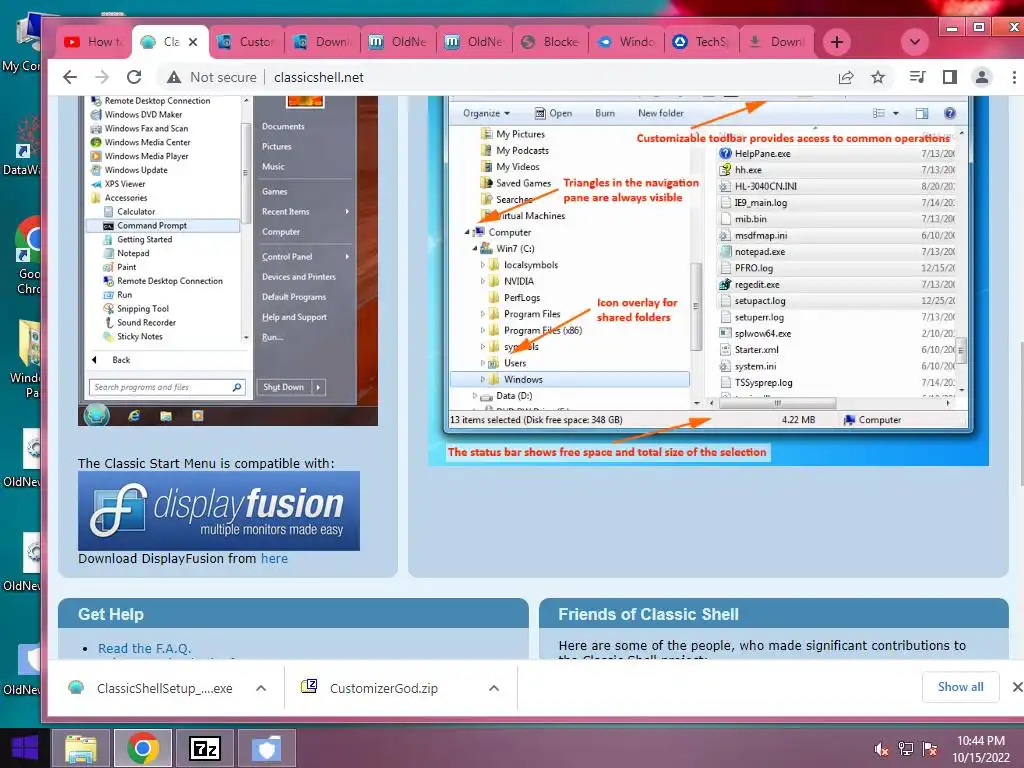This screenshot has width=1024, height=768.
Task: Switch to the Blocke tab
Action: tap(551, 42)
